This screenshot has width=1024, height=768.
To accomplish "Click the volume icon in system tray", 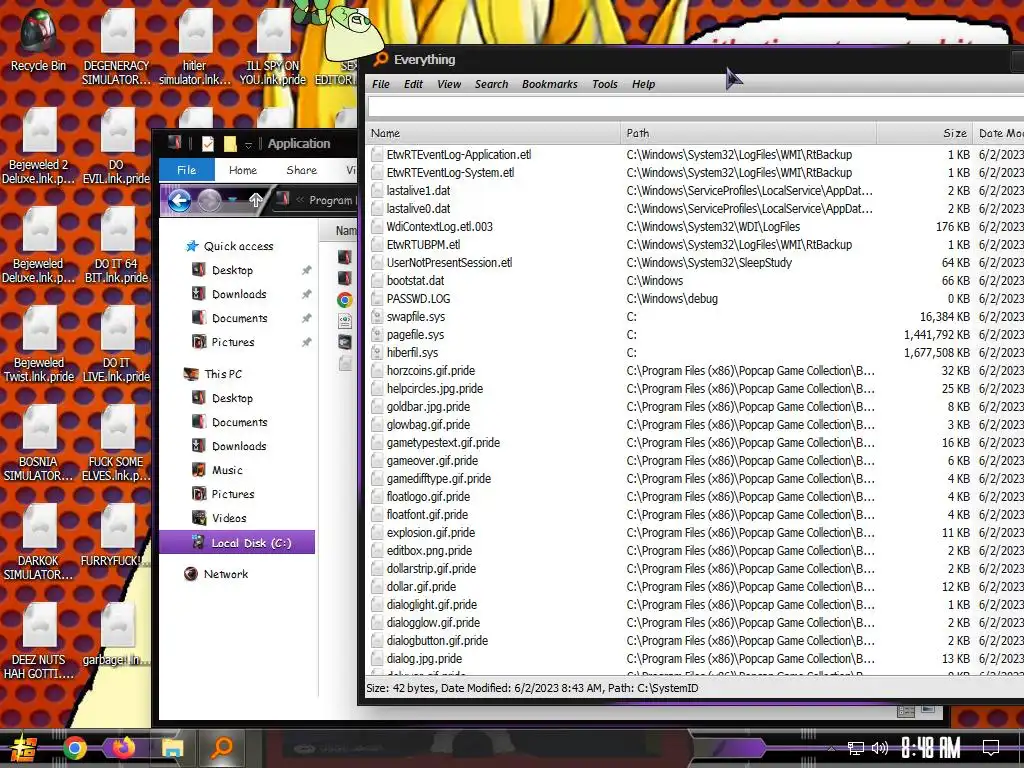I will tap(880, 748).
